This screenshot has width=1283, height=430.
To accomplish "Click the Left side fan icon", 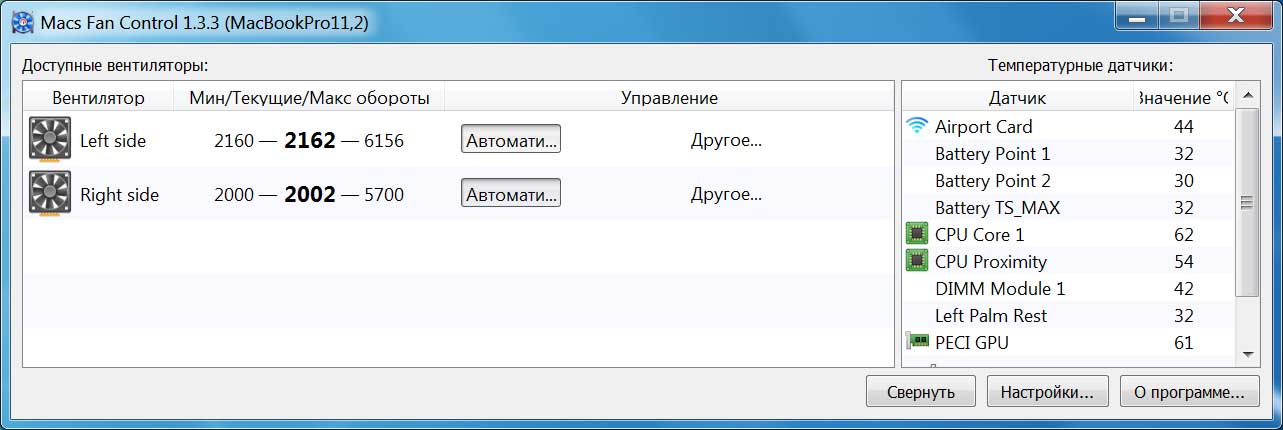I will click(x=49, y=138).
